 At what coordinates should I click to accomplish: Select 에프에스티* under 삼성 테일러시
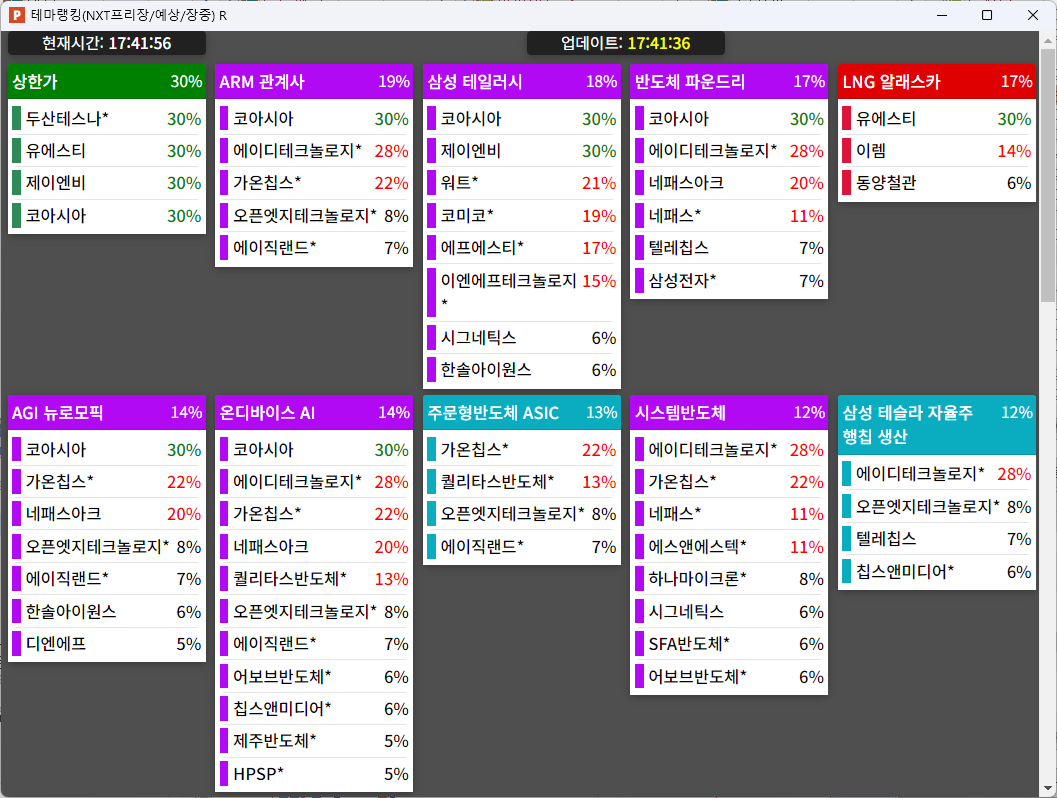click(x=522, y=248)
